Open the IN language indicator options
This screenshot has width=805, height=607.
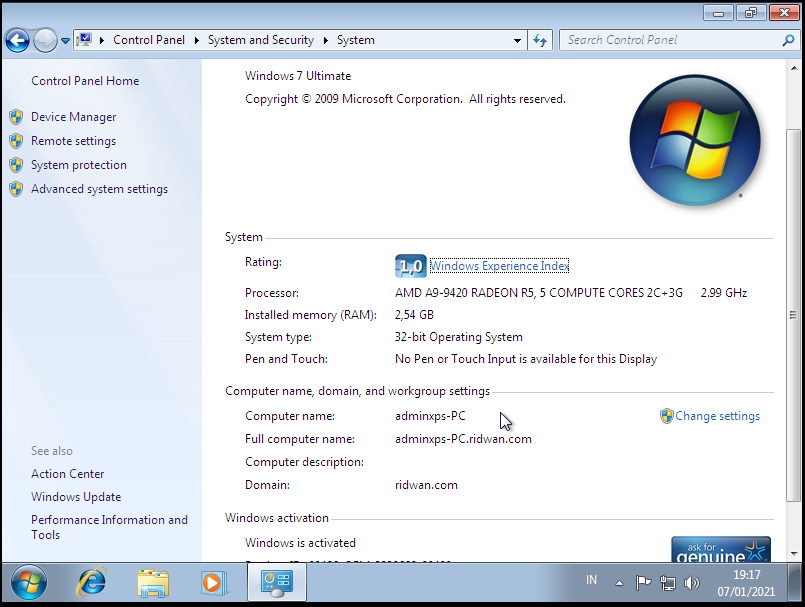point(590,580)
